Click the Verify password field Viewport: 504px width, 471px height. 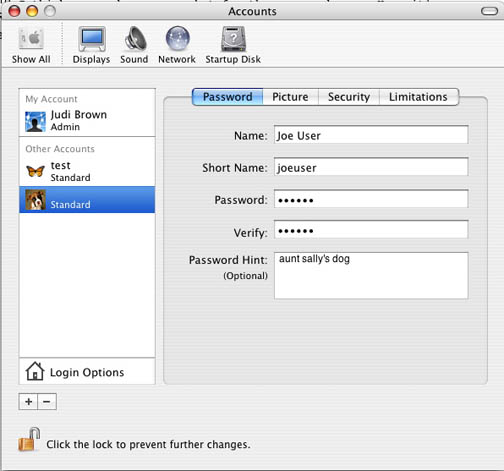[371, 230]
